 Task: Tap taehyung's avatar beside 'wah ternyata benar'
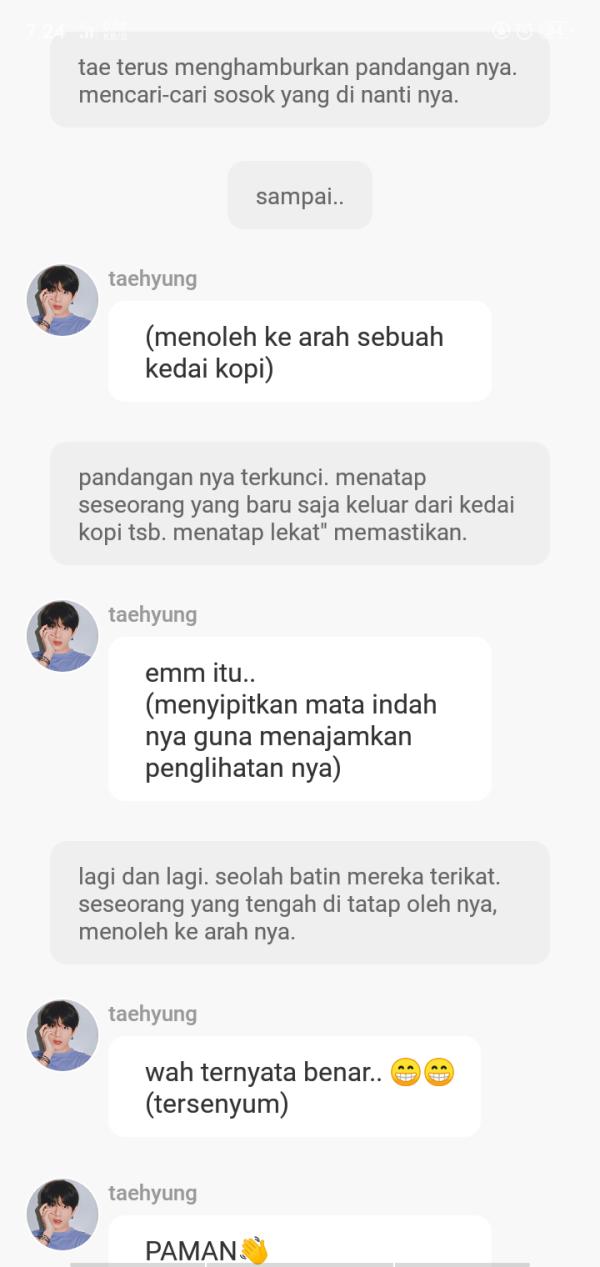tap(62, 1035)
